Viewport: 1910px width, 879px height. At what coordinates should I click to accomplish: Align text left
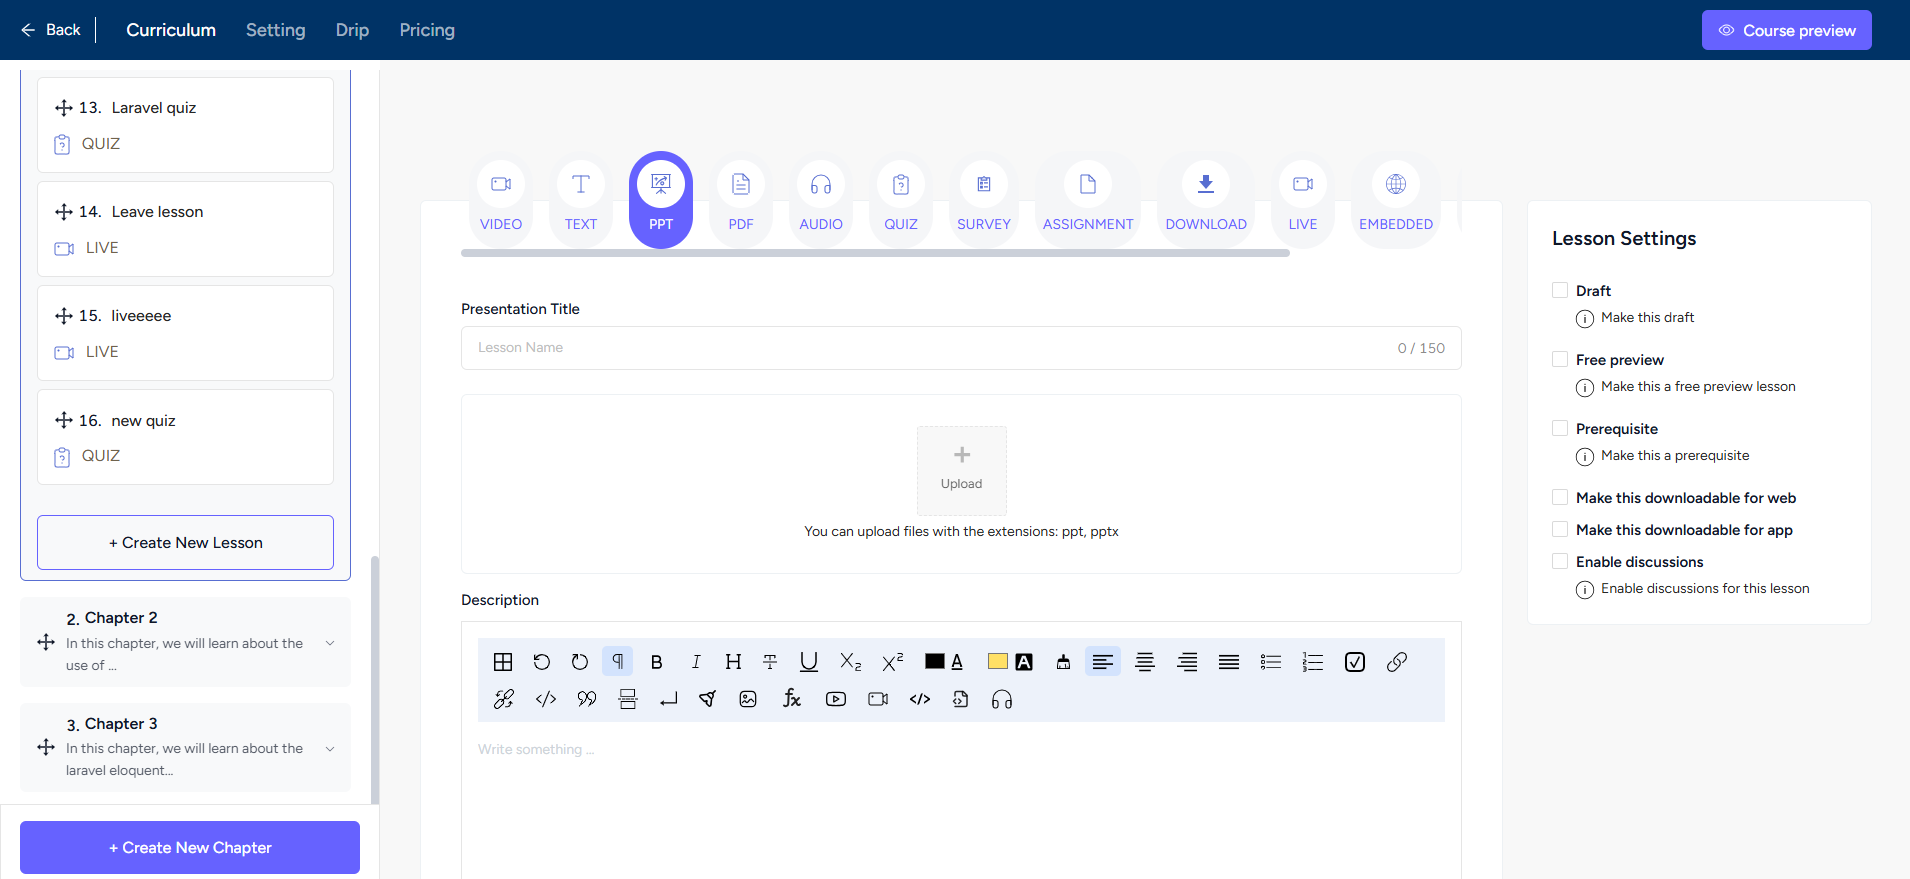1103,662
